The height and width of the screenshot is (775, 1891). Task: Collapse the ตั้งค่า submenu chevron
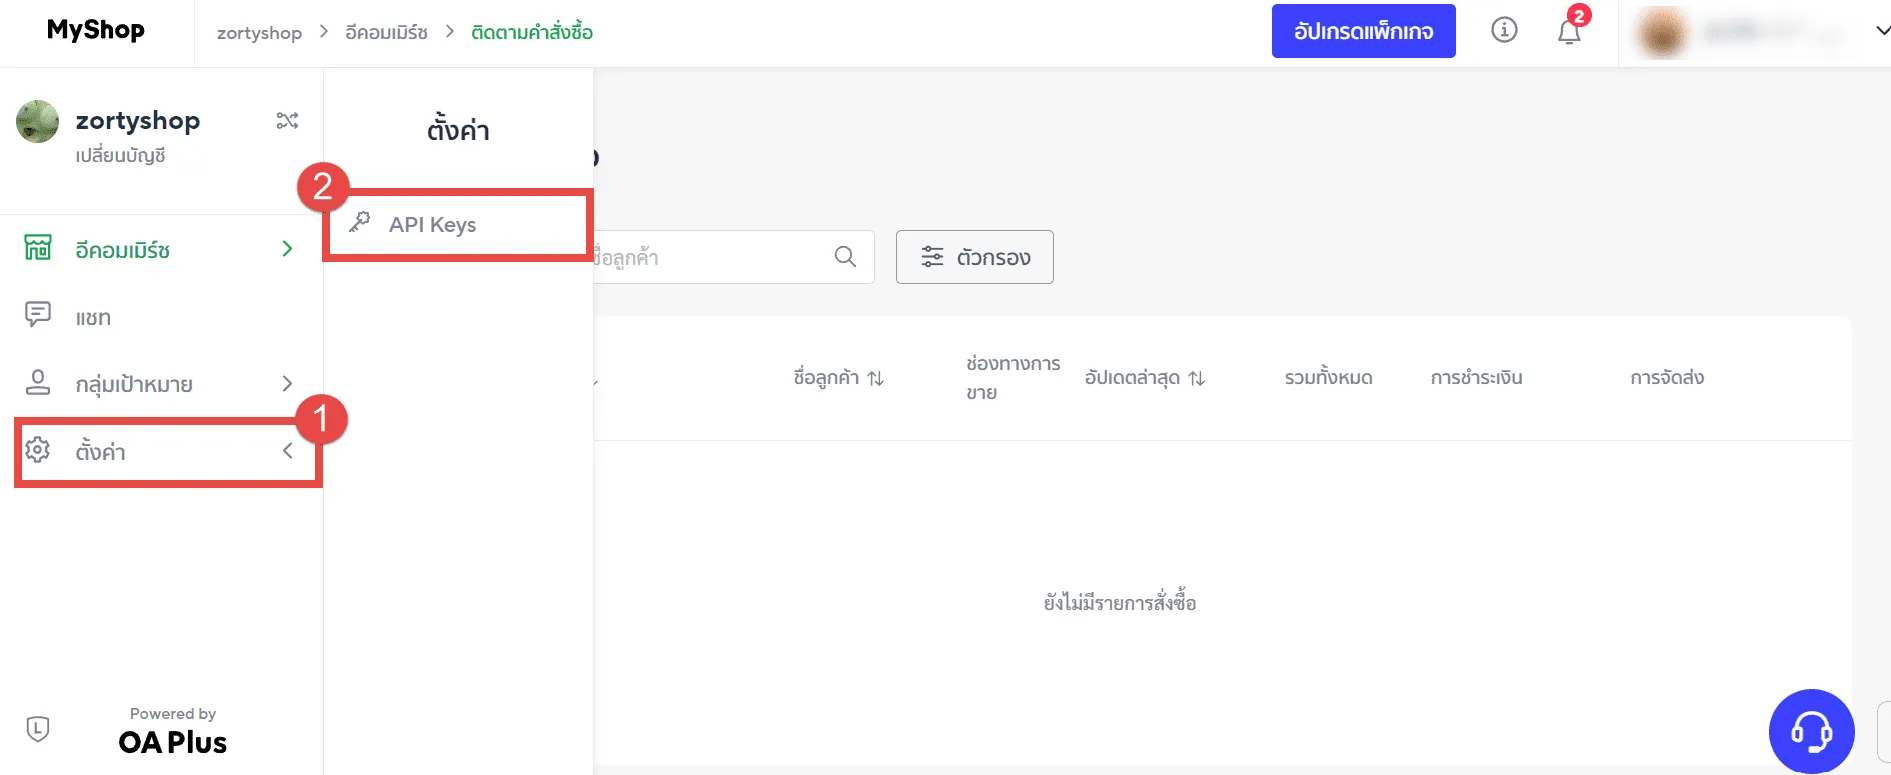[x=287, y=451]
